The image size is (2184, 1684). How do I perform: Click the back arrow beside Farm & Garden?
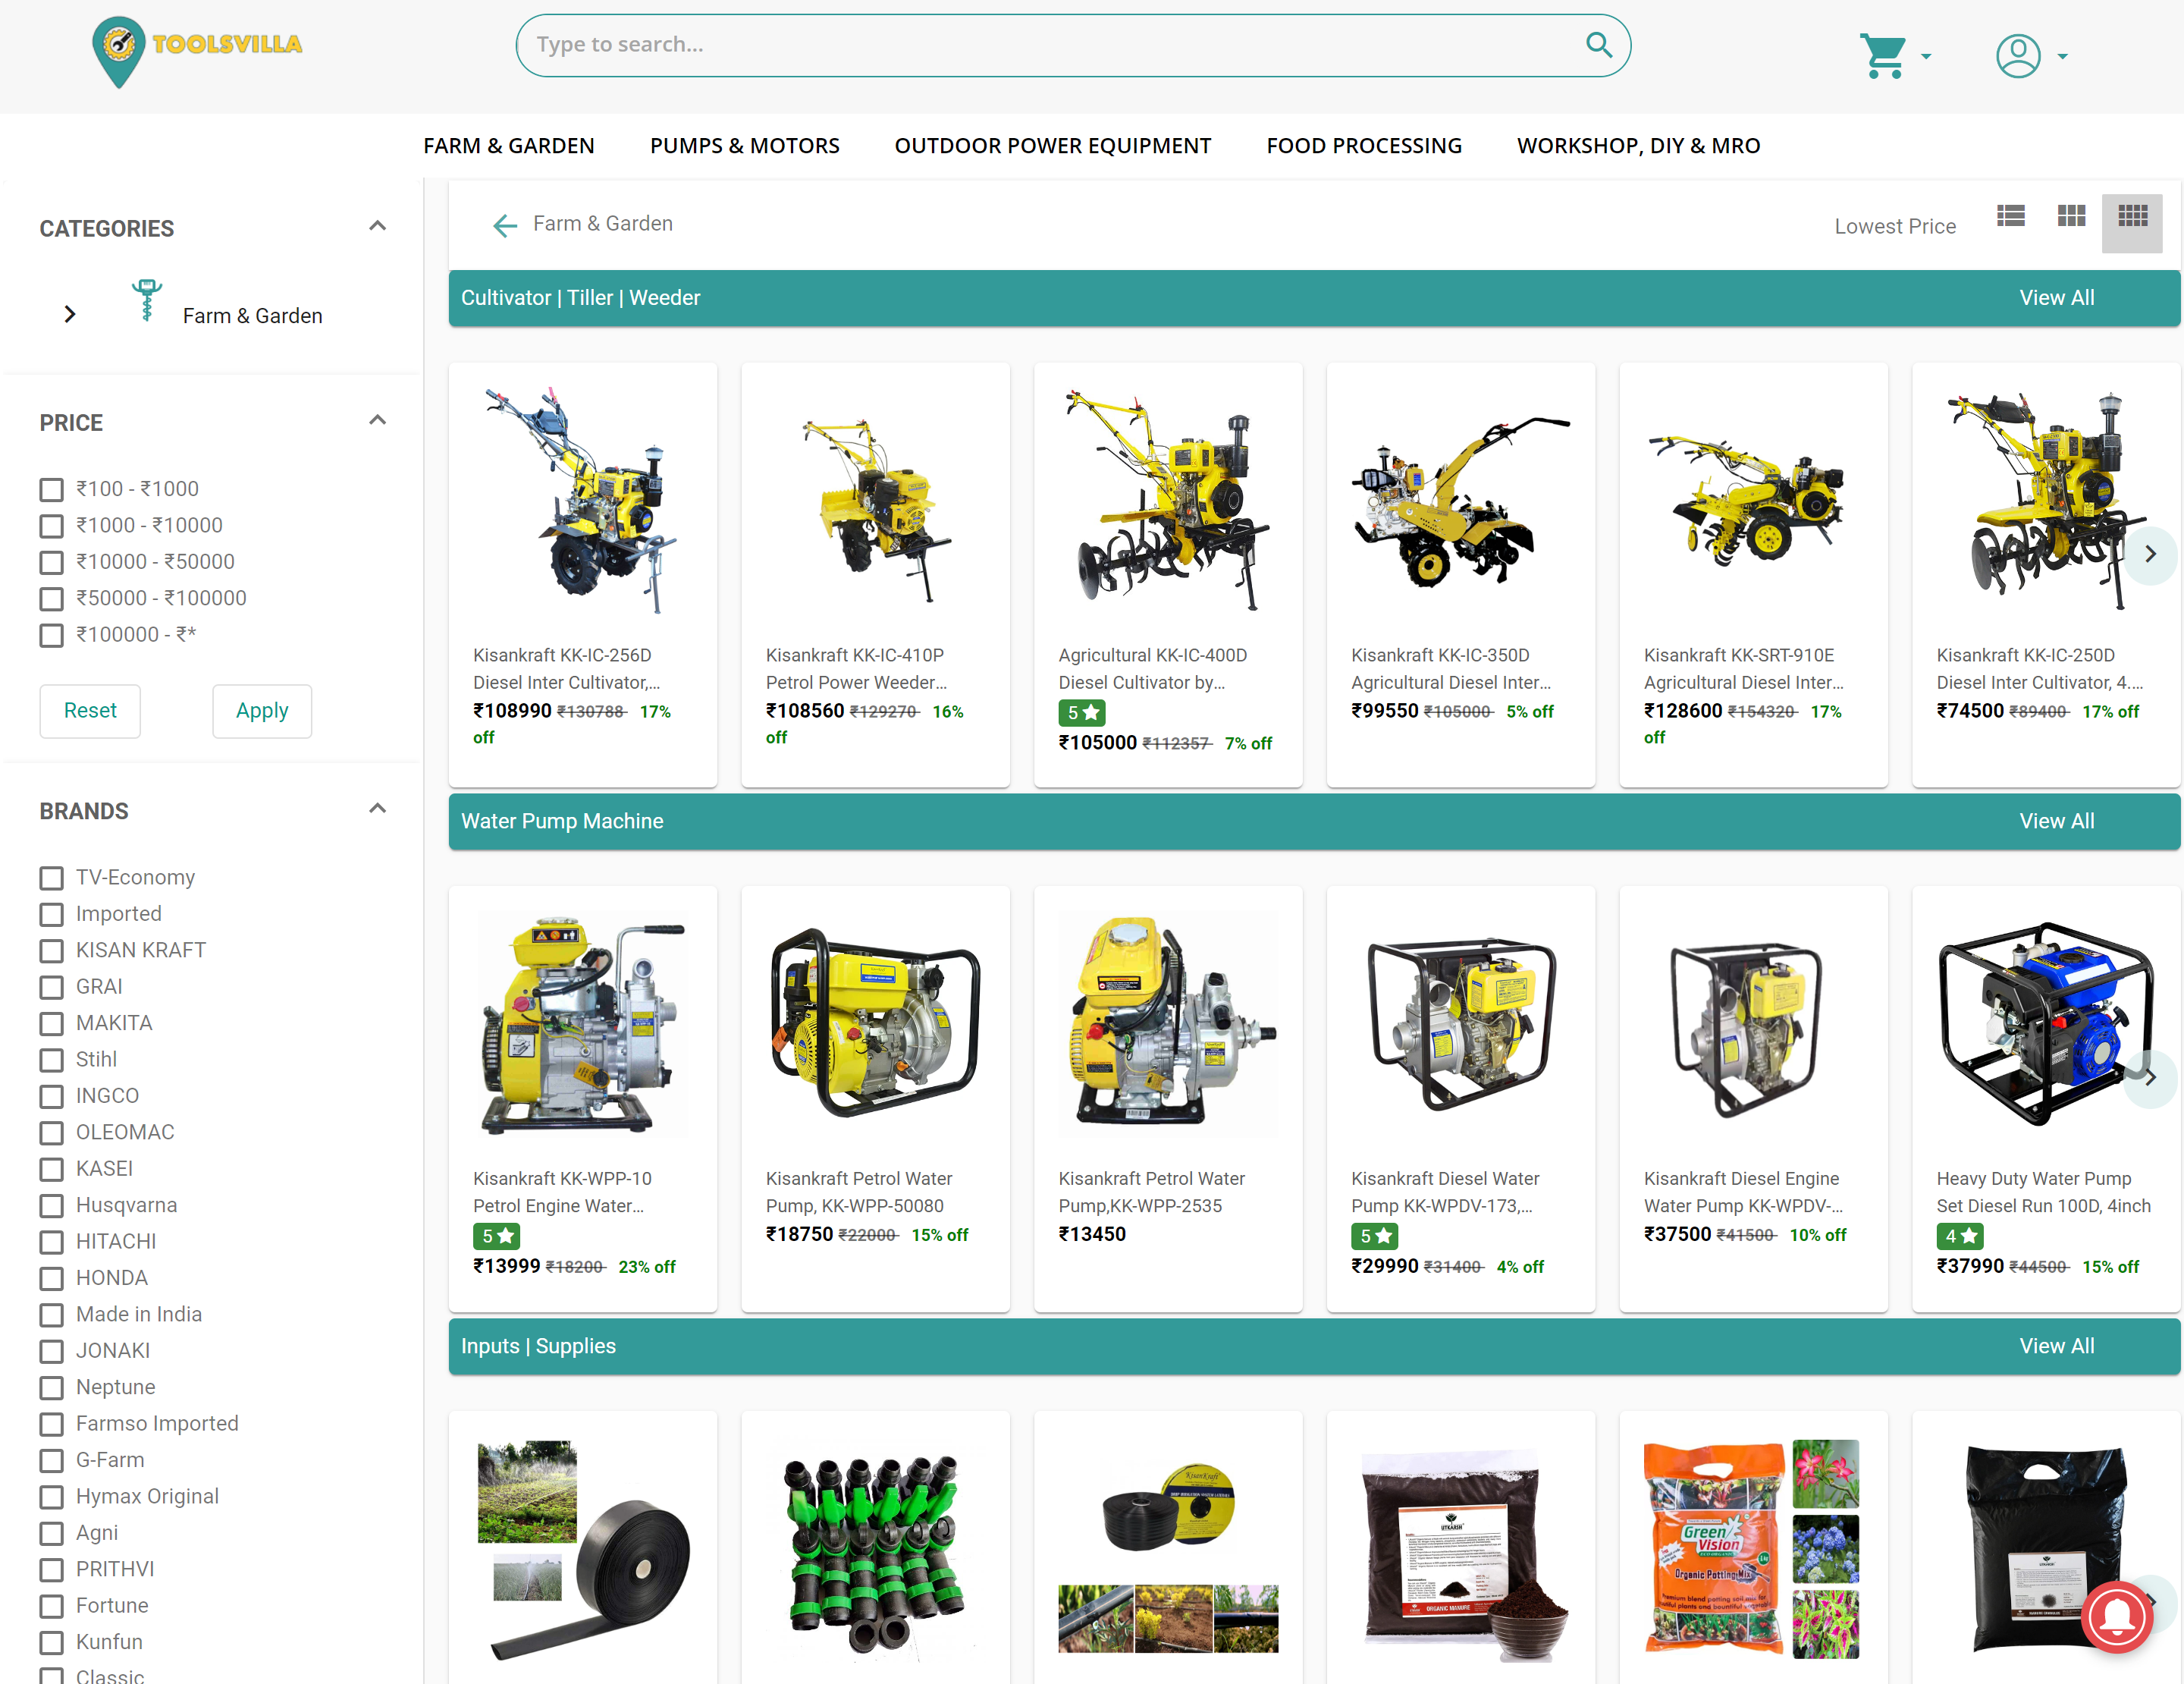coord(505,225)
